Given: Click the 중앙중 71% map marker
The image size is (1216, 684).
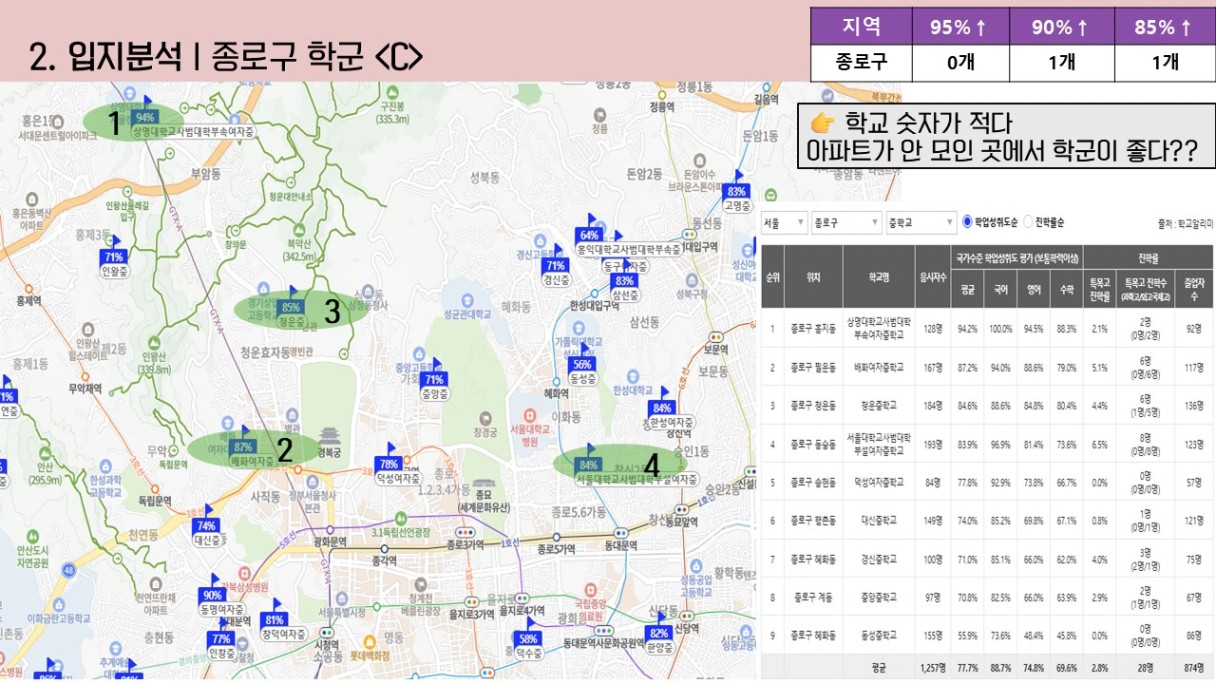Looking at the screenshot, I should [433, 379].
